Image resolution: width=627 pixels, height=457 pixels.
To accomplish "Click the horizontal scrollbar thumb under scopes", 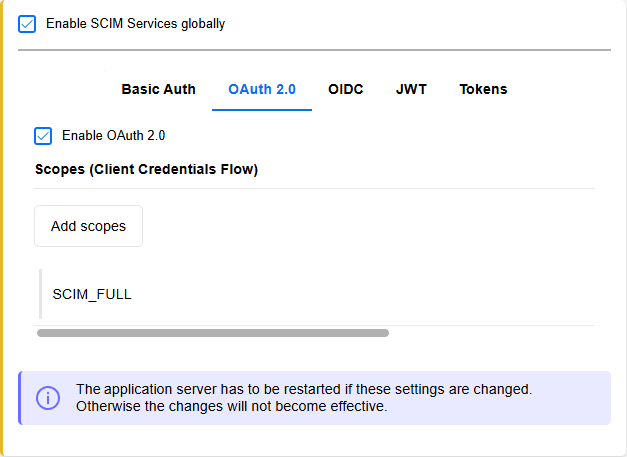I will pos(212,333).
